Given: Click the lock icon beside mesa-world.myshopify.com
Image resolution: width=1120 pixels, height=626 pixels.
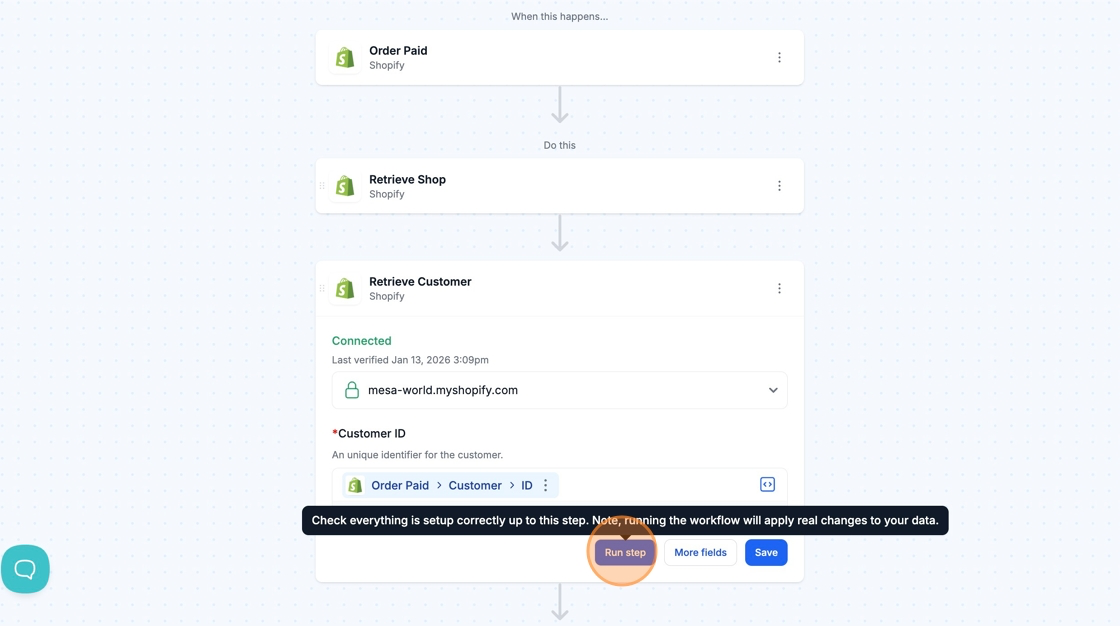Looking at the screenshot, I should tap(352, 391).
